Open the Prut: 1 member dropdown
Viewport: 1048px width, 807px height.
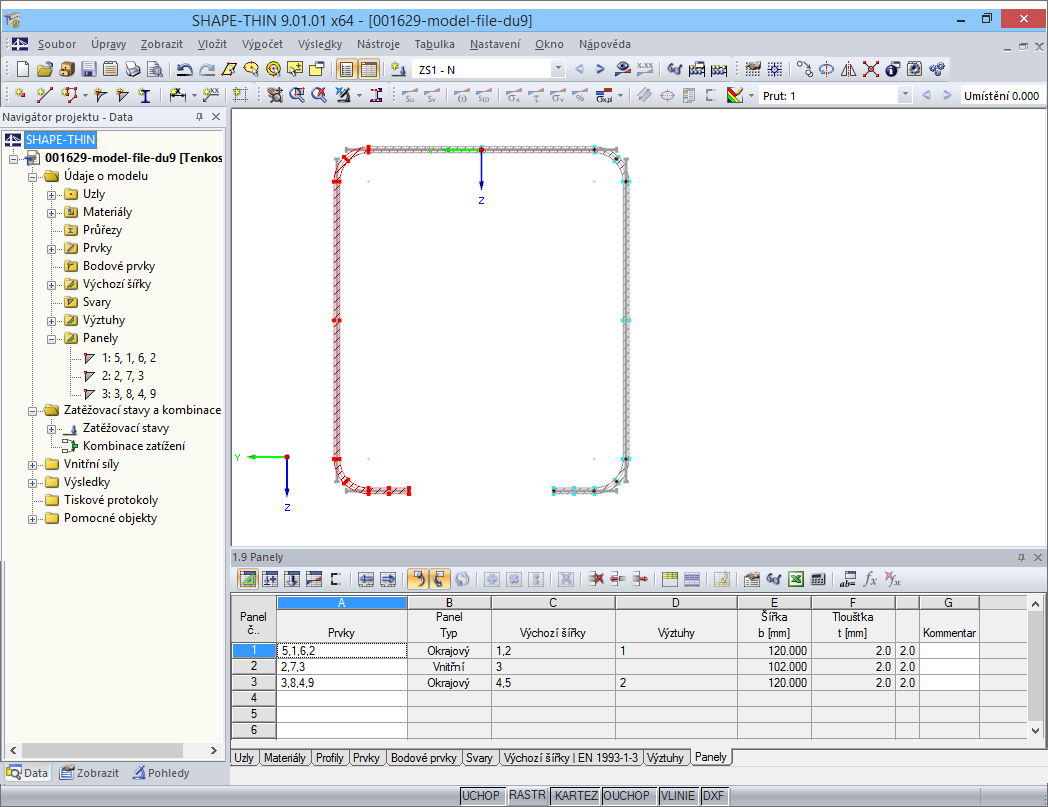pyautogui.click(x=905, y=95)
